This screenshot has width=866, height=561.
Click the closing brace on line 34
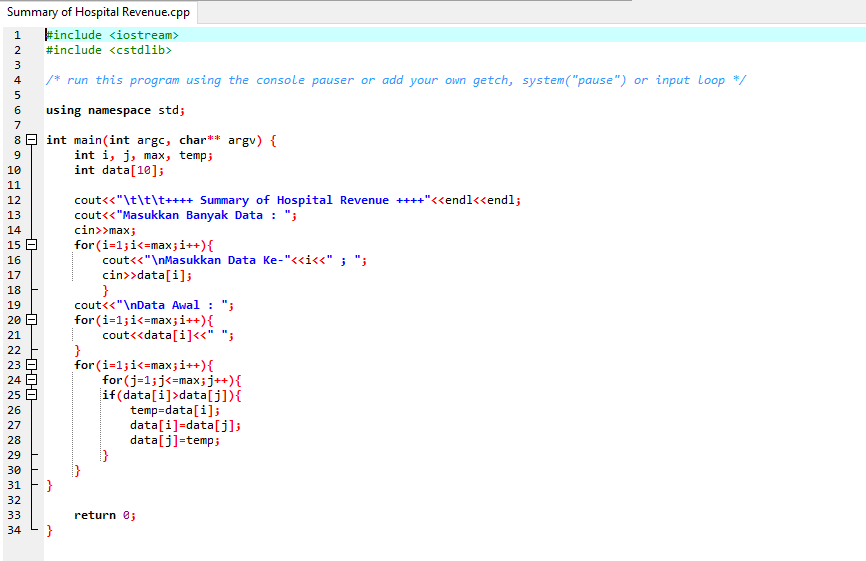click(50, 530)
